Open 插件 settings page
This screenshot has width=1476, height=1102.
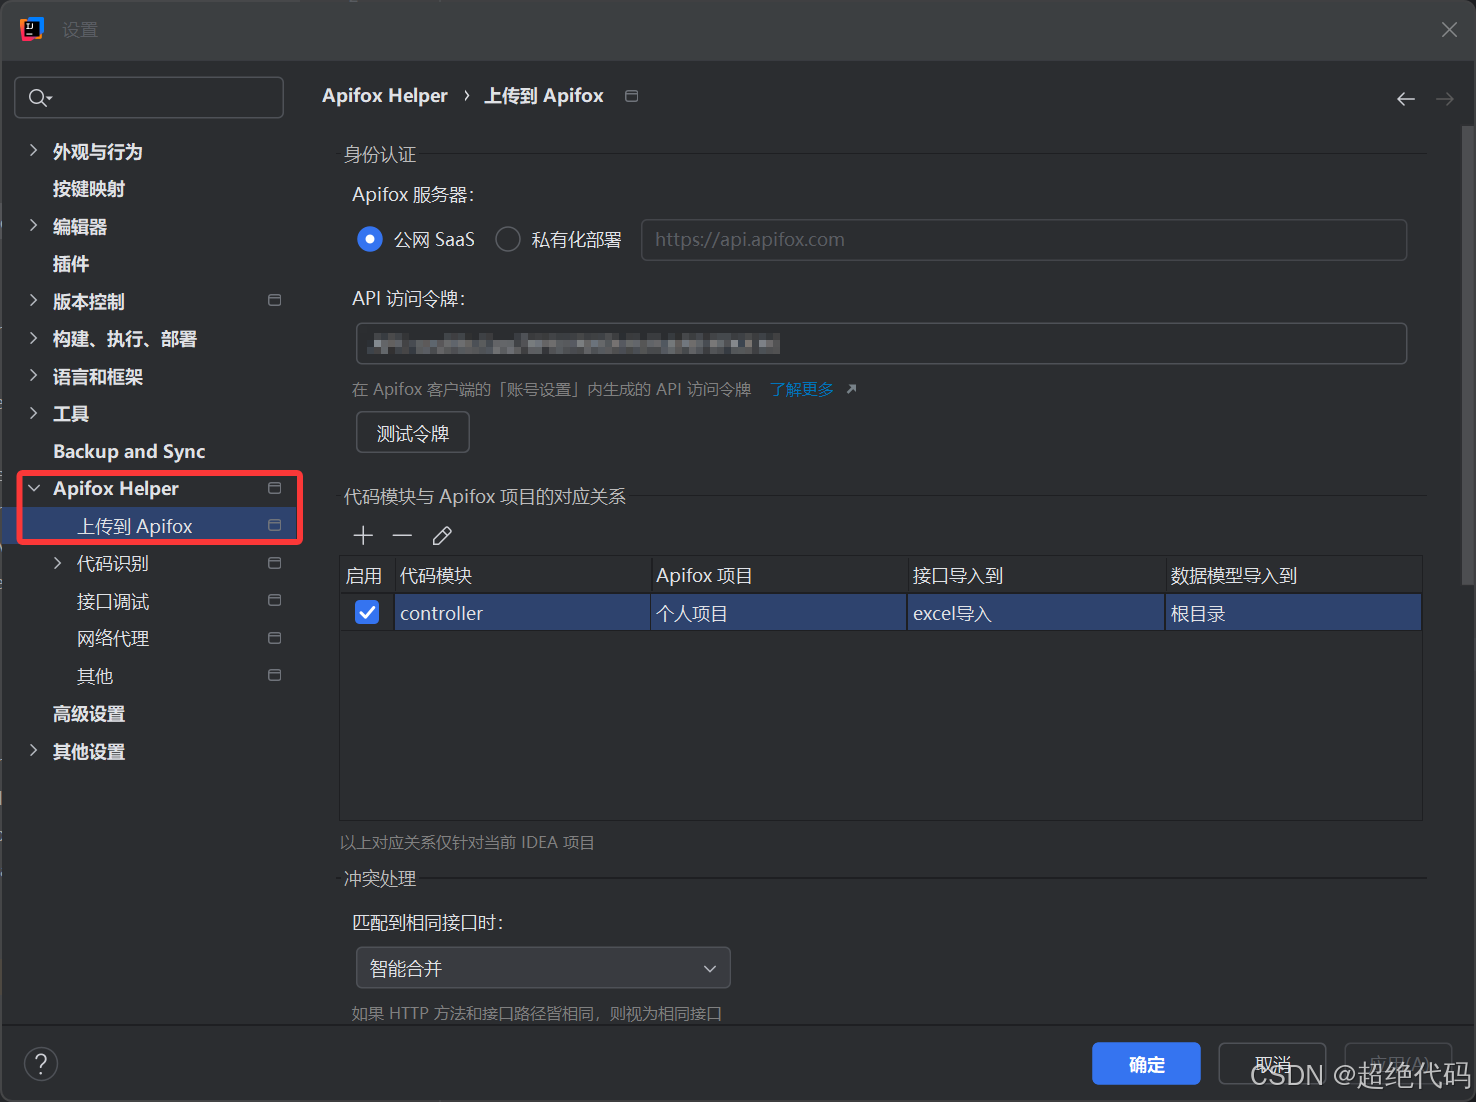point(71,264)
